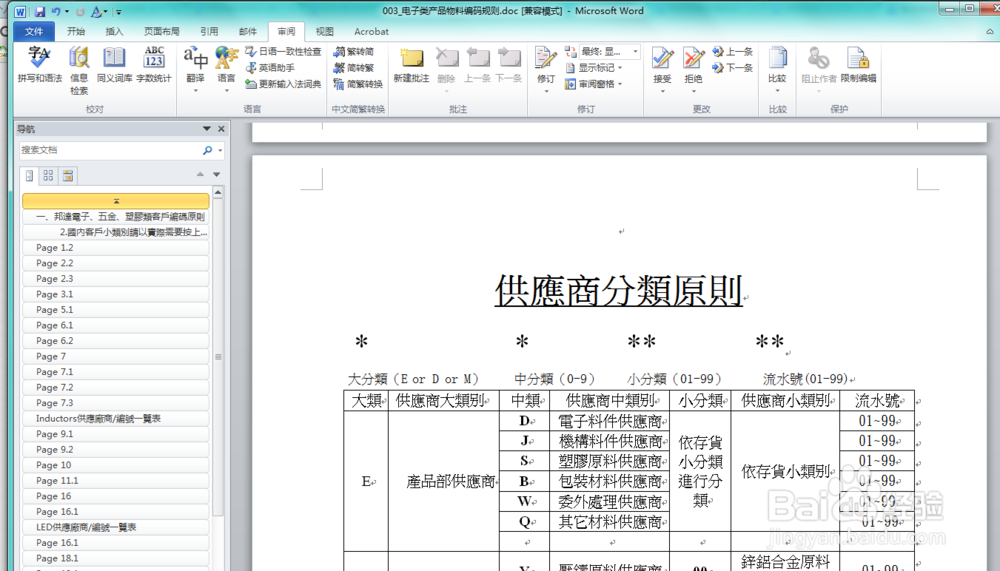The image size is (1000, 571).
Task: Click the document title 供應商分類原則
Action: pos(618,291)
